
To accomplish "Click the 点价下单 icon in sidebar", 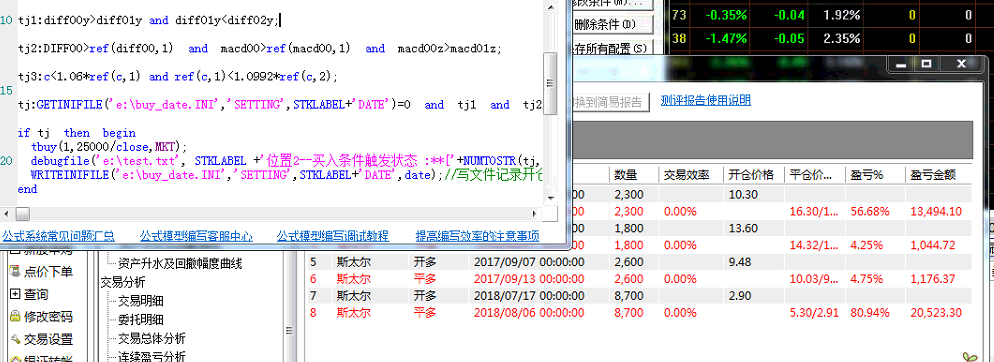I will 15,272.
